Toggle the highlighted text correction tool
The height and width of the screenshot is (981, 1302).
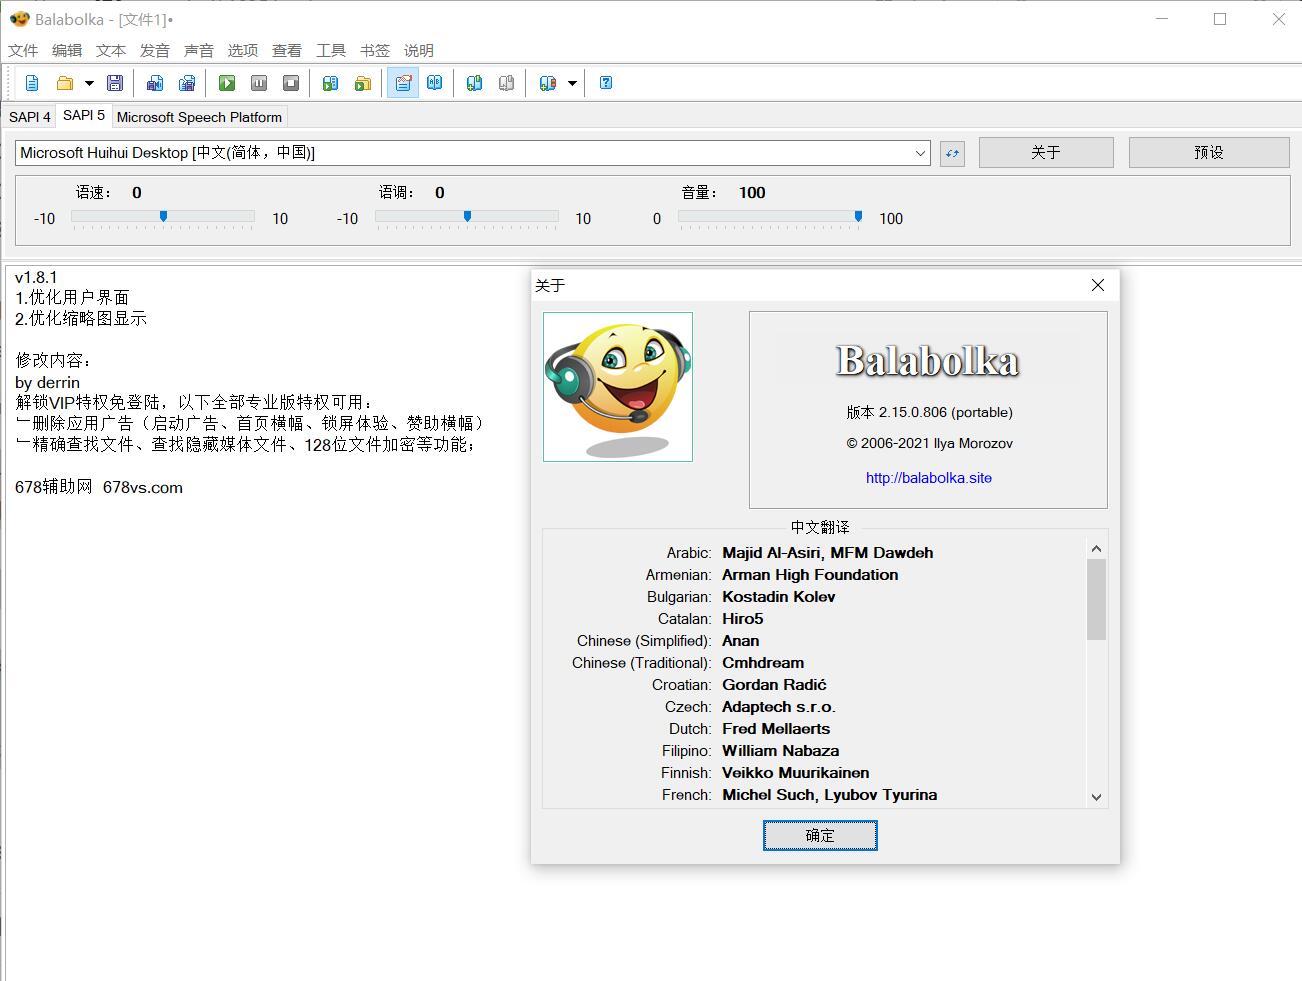[x=403, y=83]
